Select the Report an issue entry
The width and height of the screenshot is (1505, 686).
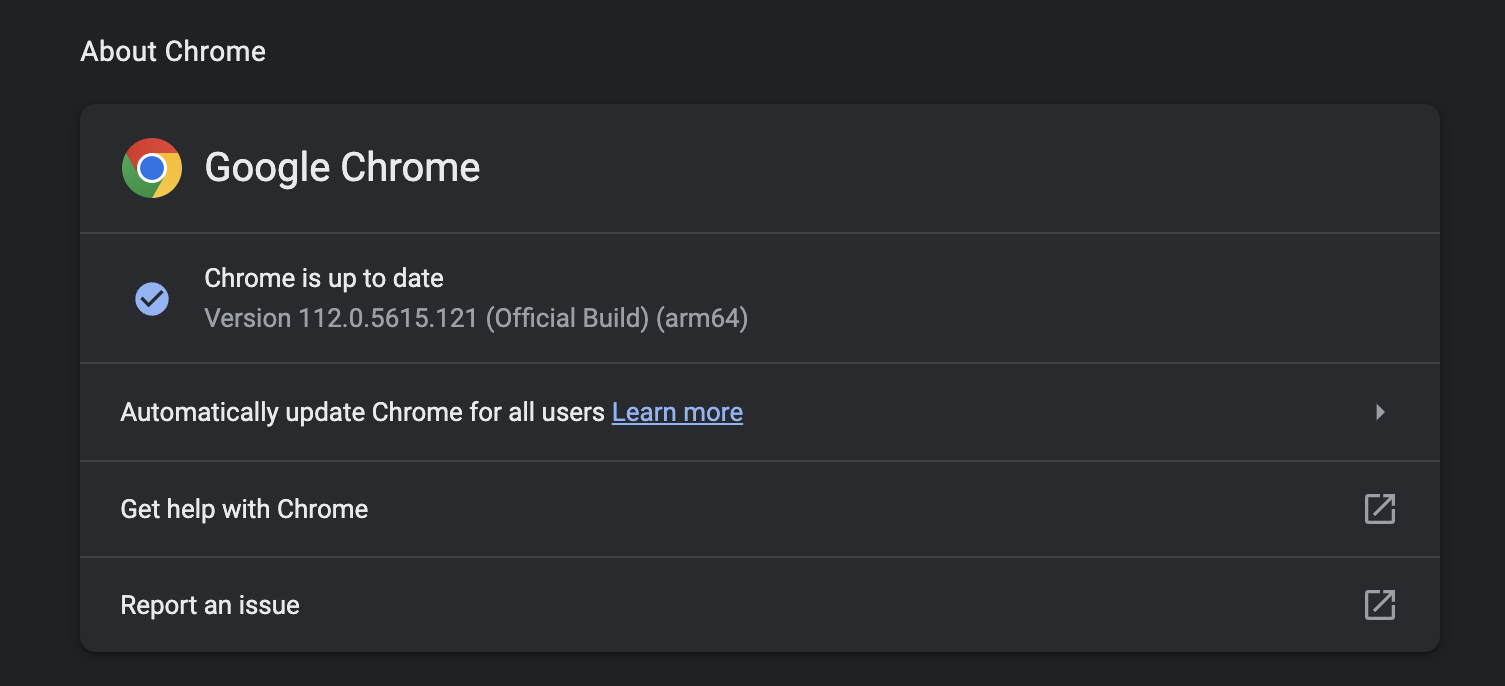coord(210,605)
